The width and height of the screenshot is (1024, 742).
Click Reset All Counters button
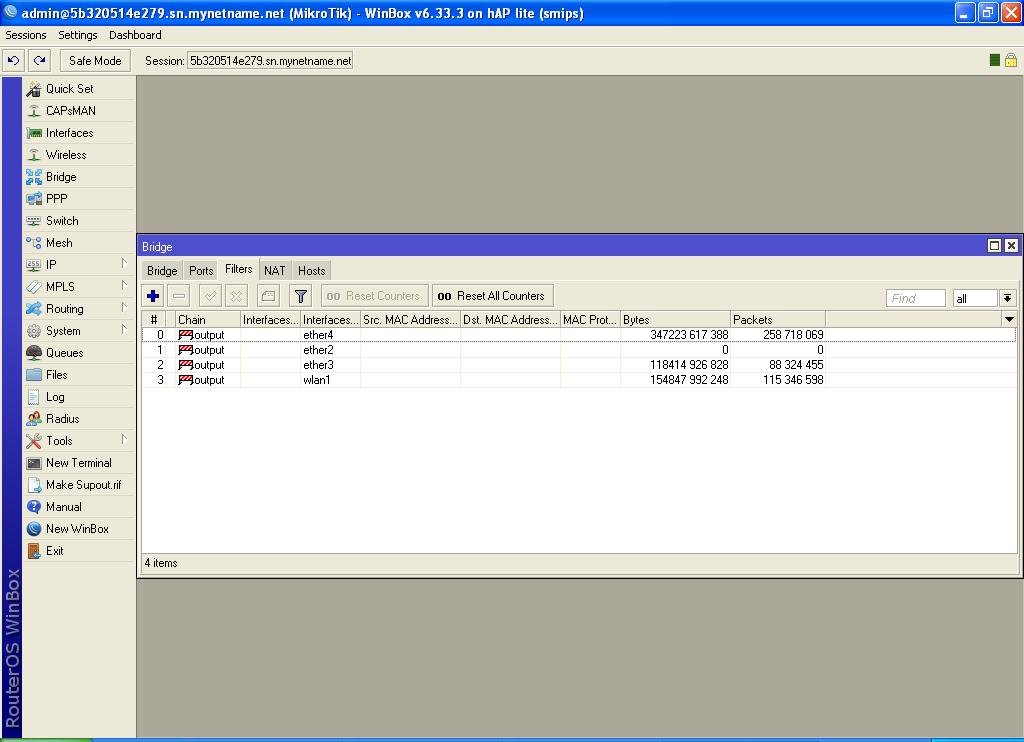tap(492, 296)
